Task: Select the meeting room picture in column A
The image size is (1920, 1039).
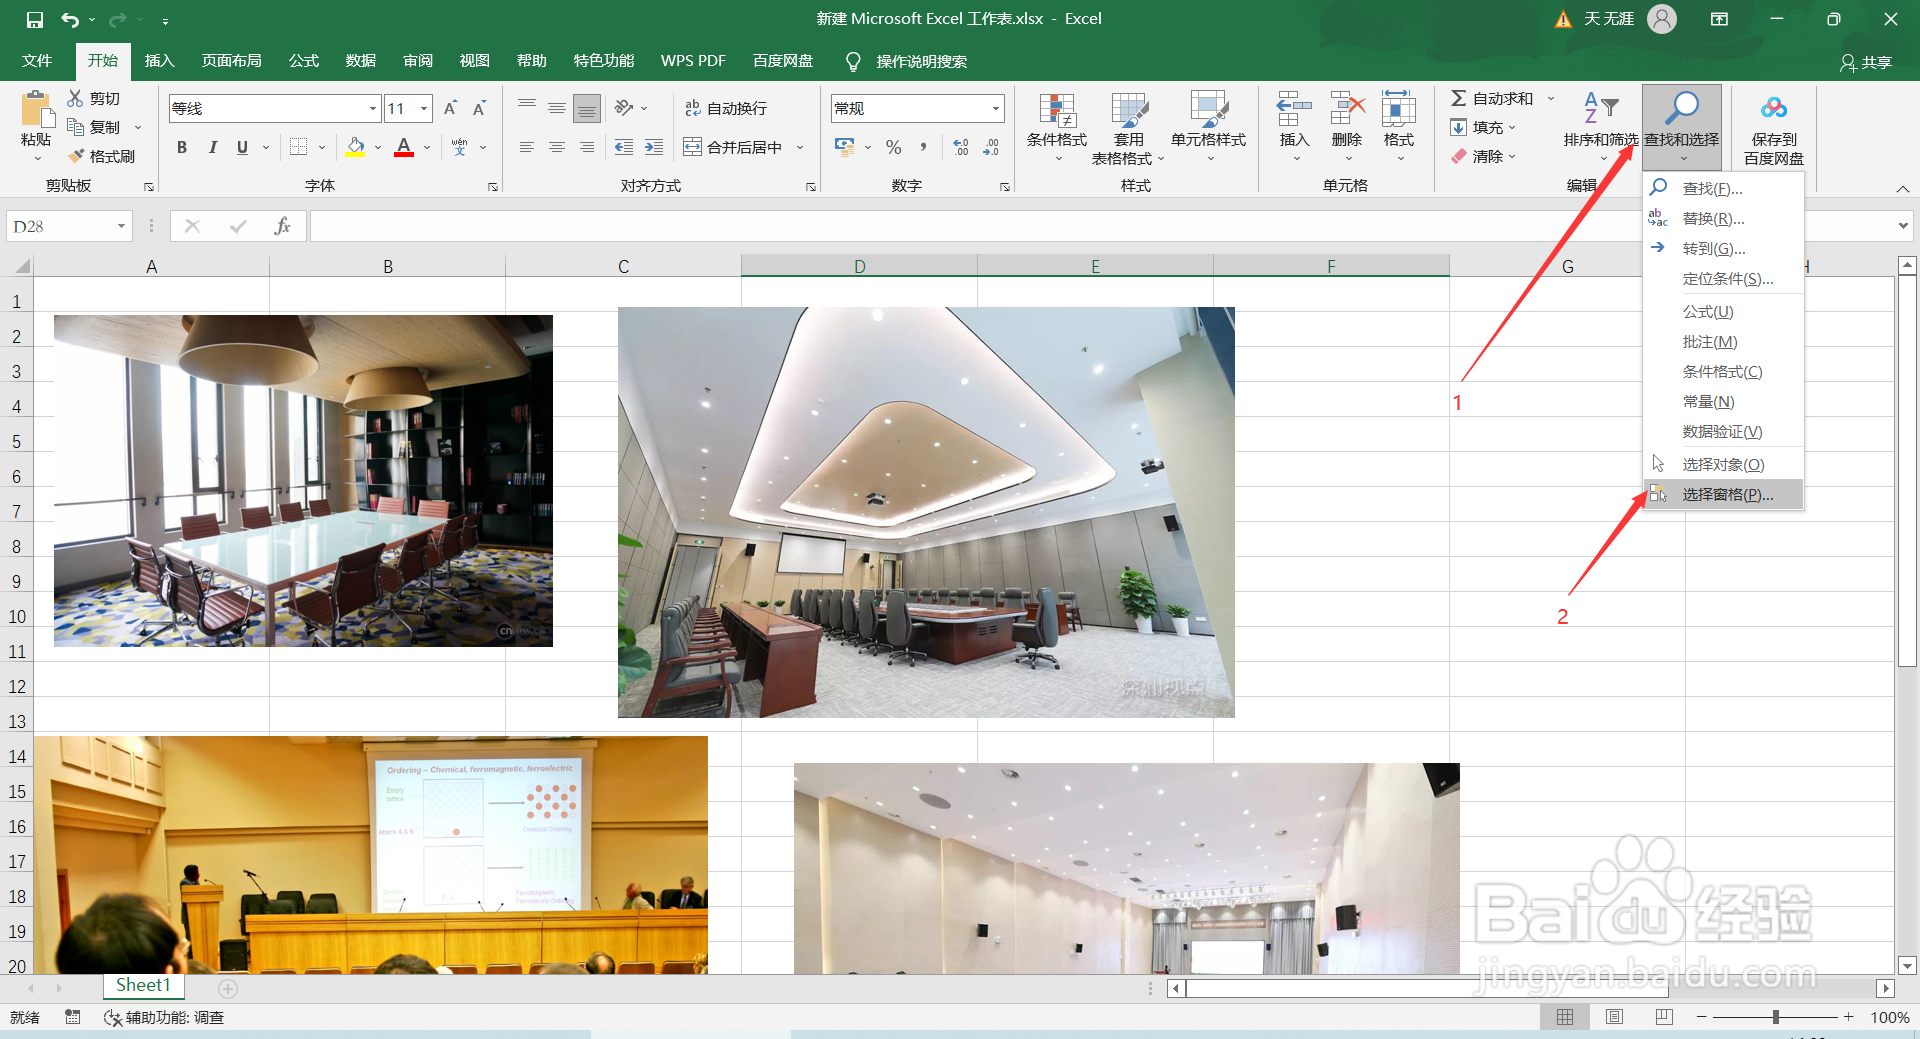Action: pos(303,481)
